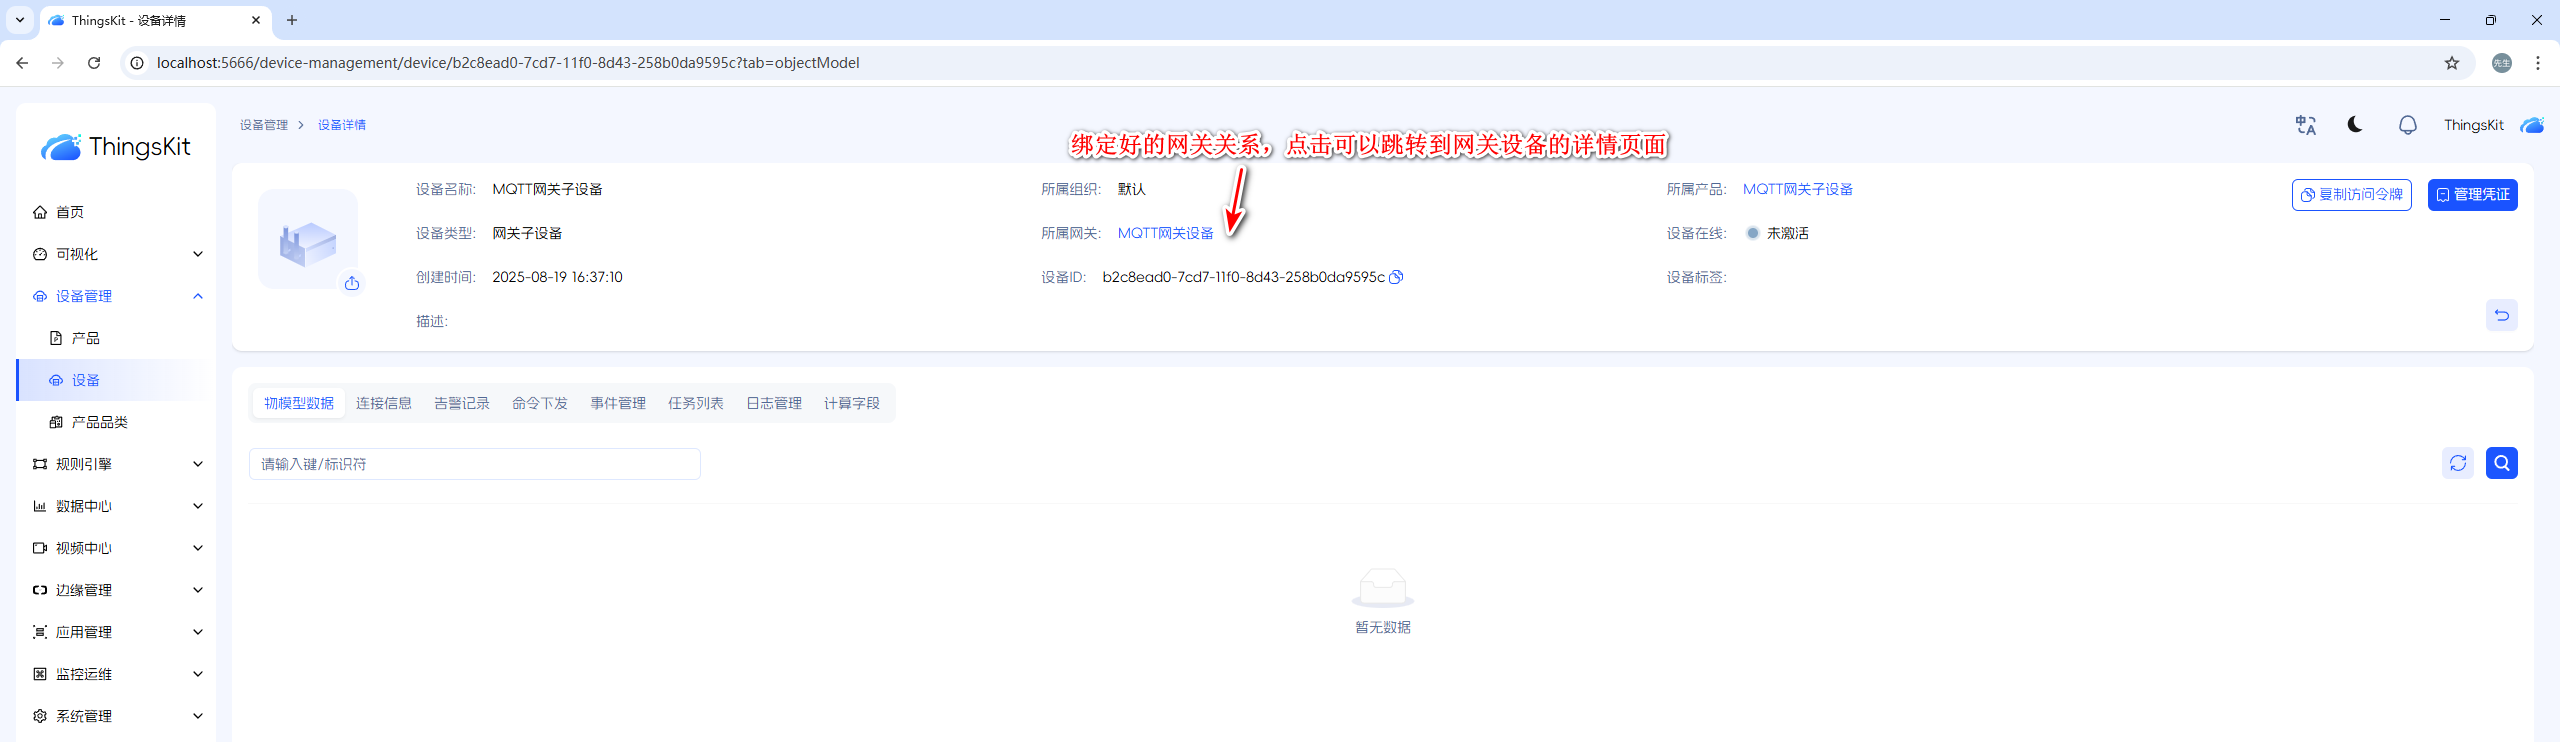Open the 日志管理 tab
2560x742 pixels.
[x=773, y=403]
